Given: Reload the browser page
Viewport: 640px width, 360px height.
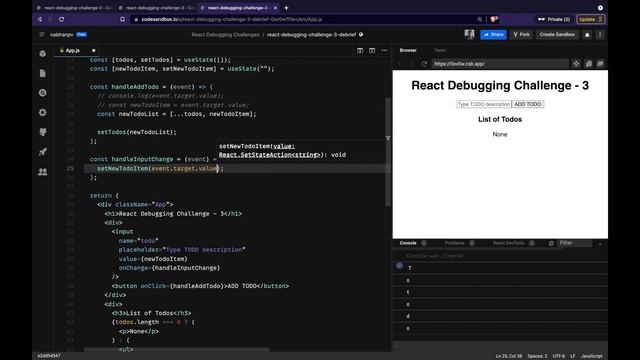Looking at the screenshot, I should pyautogui.click(x=62, y=19).
